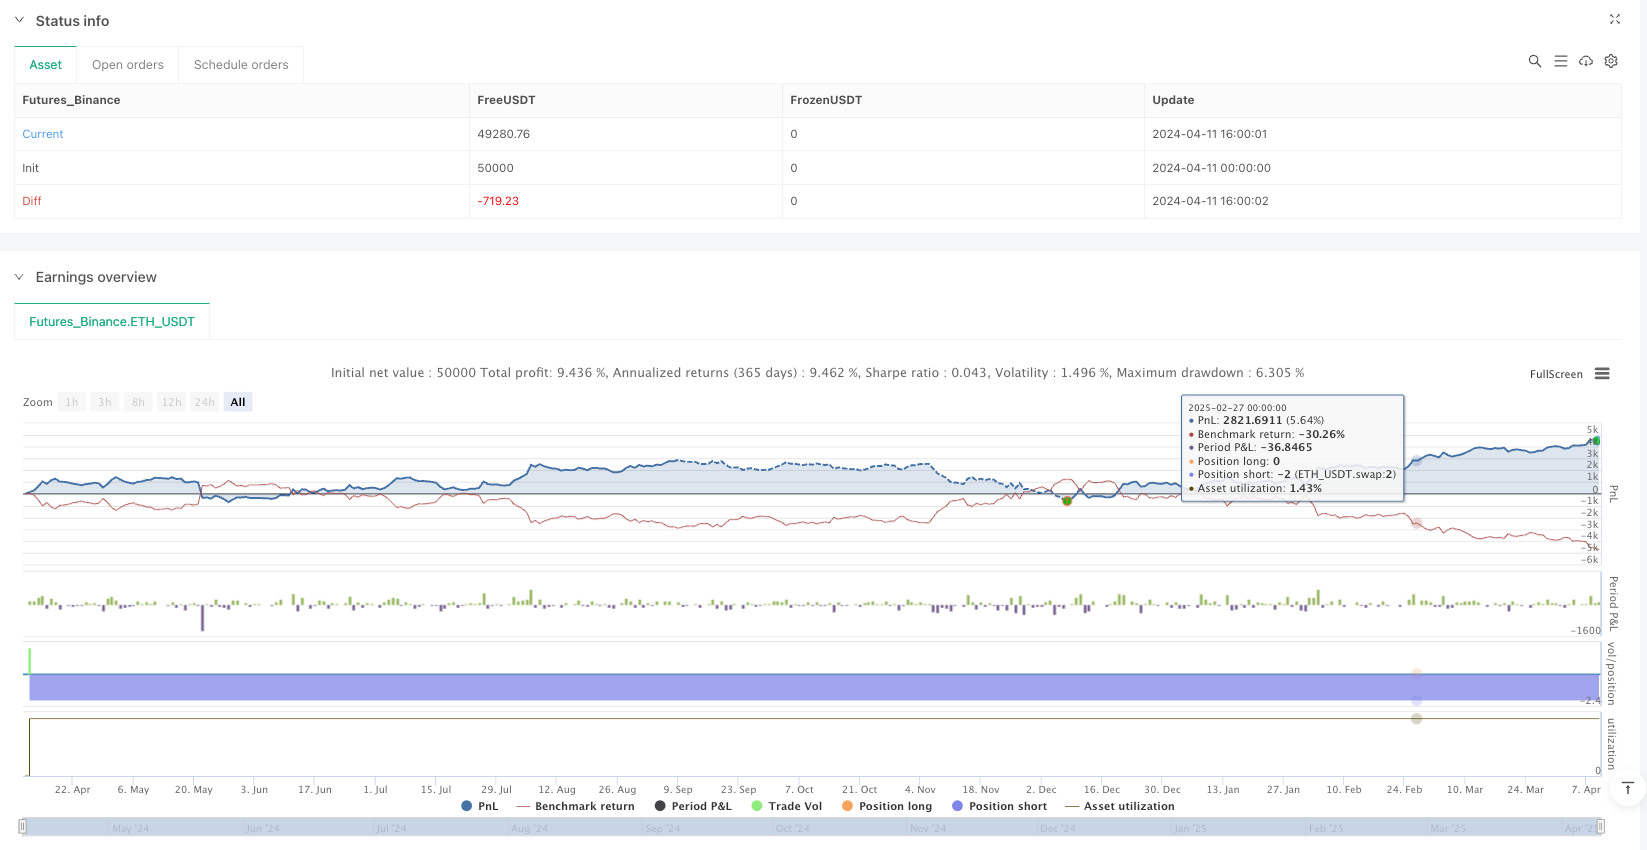Select the All zoom range button

click(238, 402)
